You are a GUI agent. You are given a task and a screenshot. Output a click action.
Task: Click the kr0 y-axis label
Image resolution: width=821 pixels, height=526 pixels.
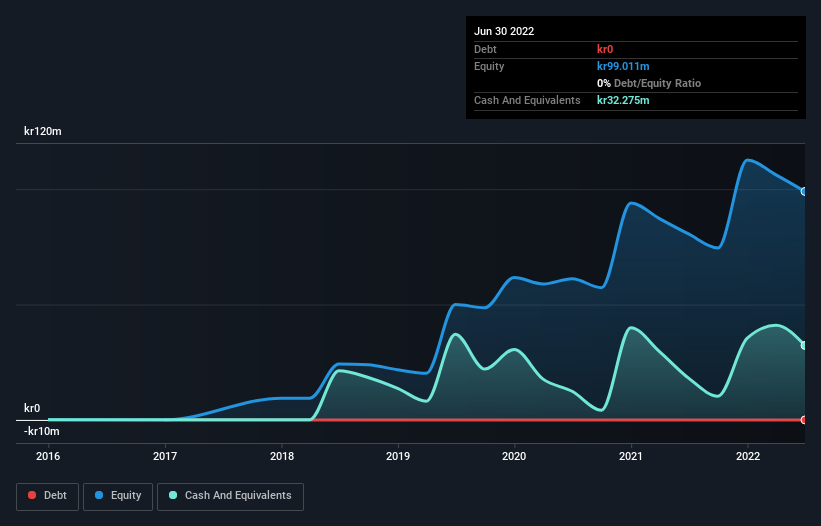click(x=32, y=408)
